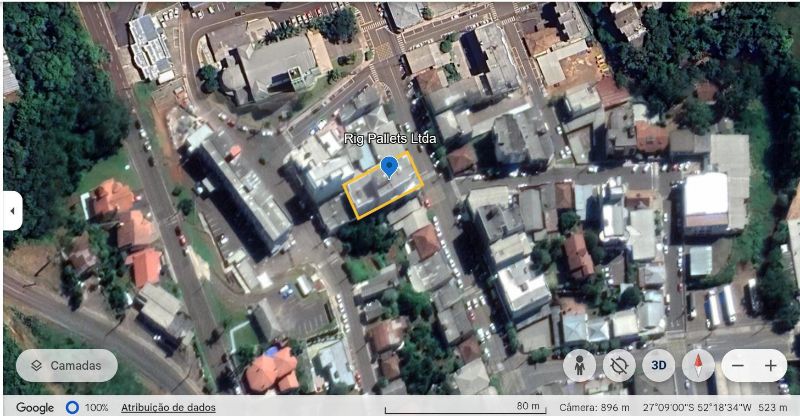Reset orientation with the compass

[x=698, y=365]
